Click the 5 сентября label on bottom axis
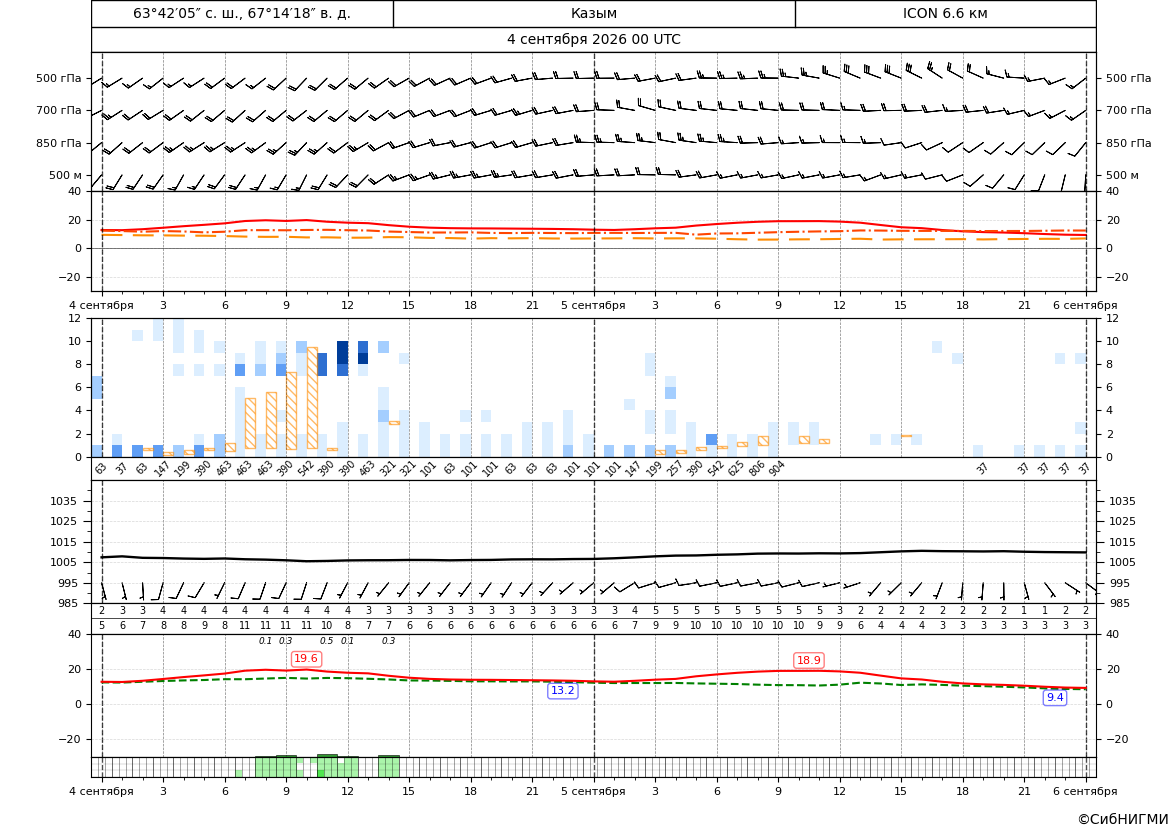Screen dimensions: 1169x827 pyautogui.click(x=593, y=791)
